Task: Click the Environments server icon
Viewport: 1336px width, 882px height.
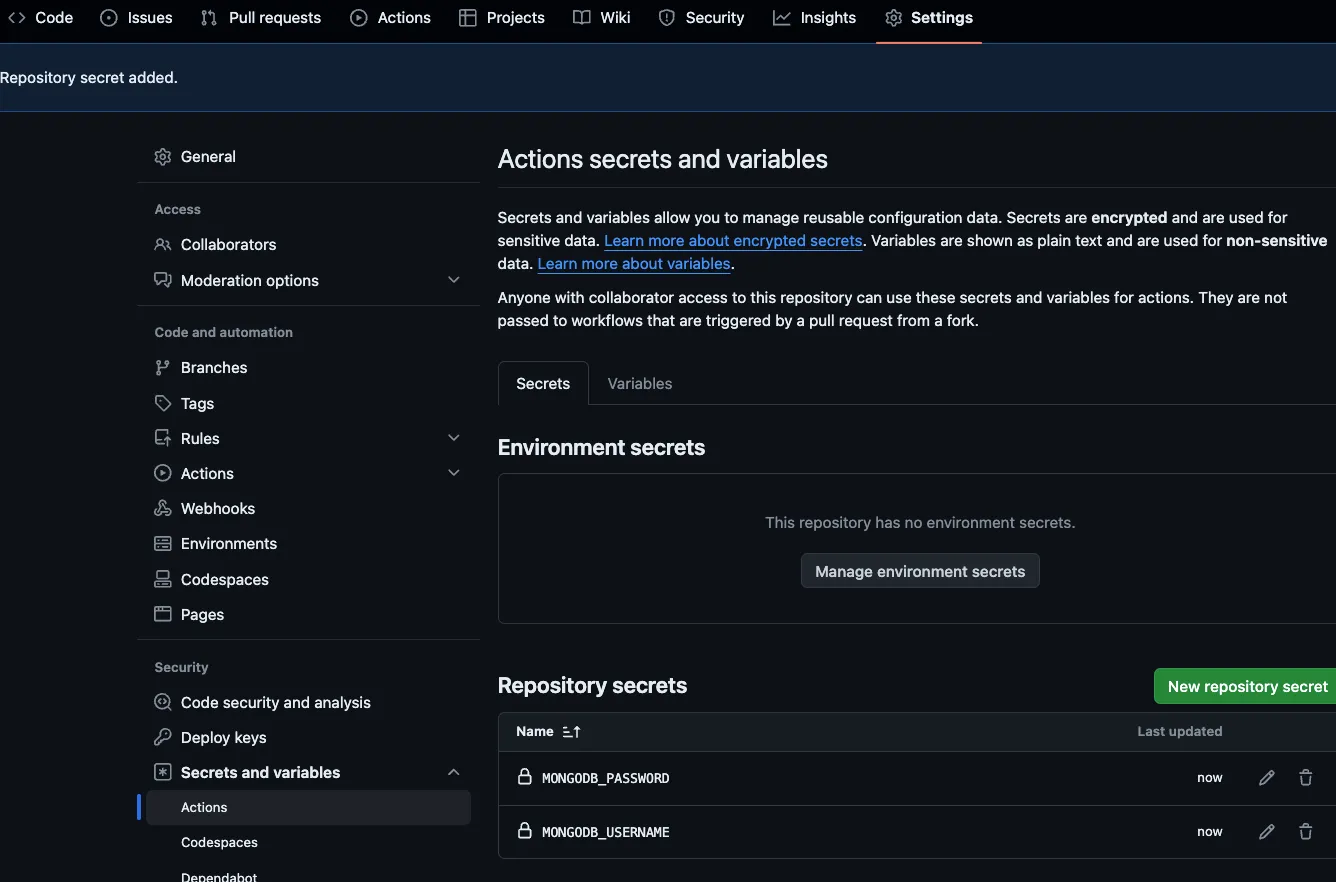Action: pyautogui.click(x=163, y=544)
